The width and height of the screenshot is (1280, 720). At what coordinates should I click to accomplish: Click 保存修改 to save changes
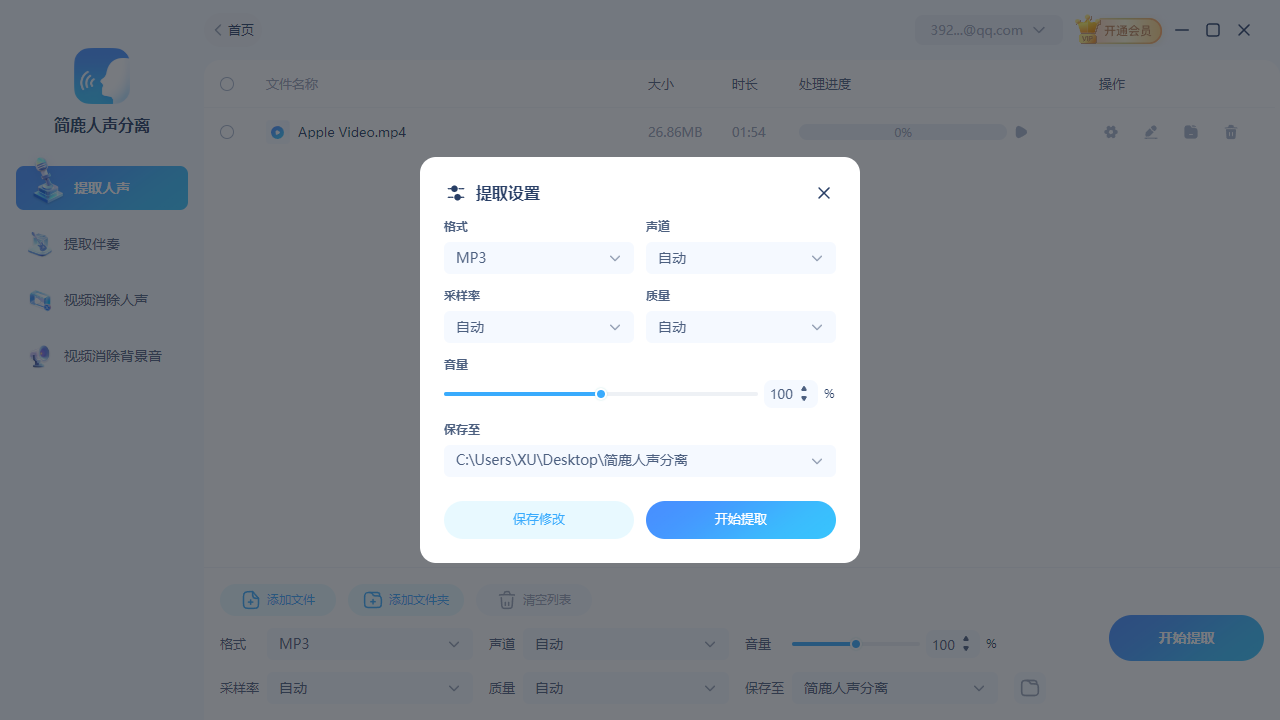click(539, 519)
